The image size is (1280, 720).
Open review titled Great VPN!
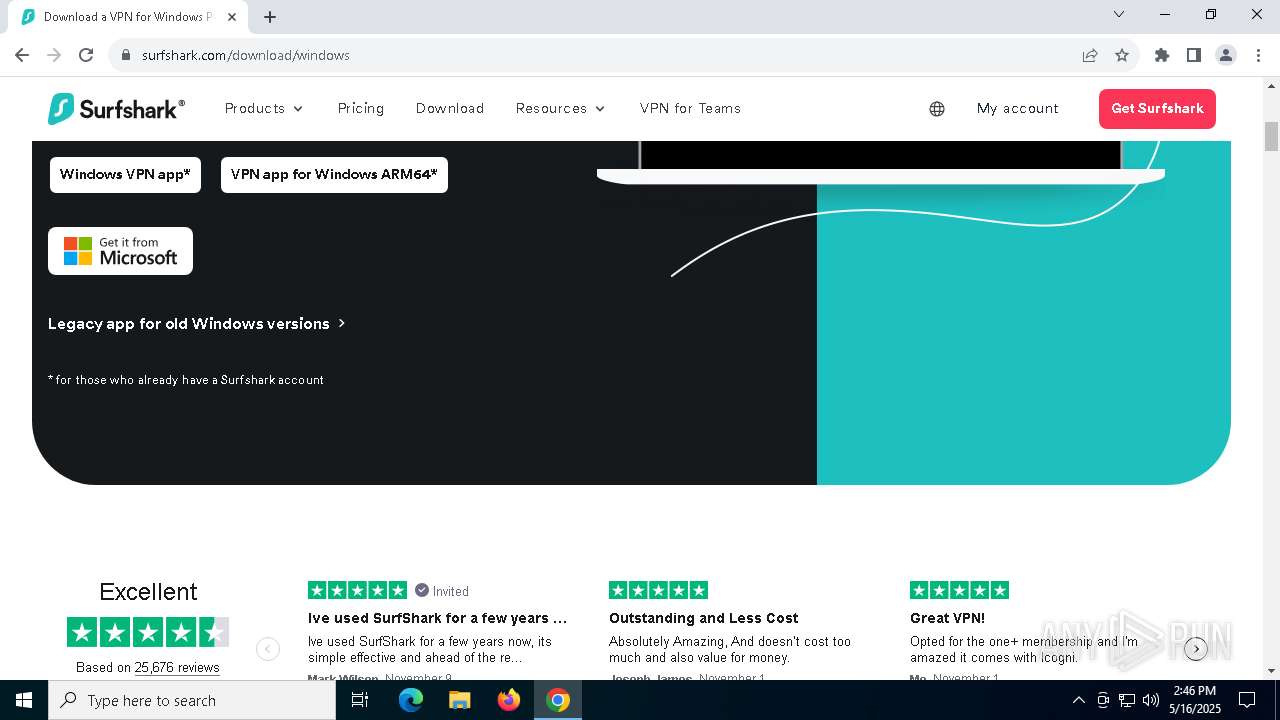947,618
